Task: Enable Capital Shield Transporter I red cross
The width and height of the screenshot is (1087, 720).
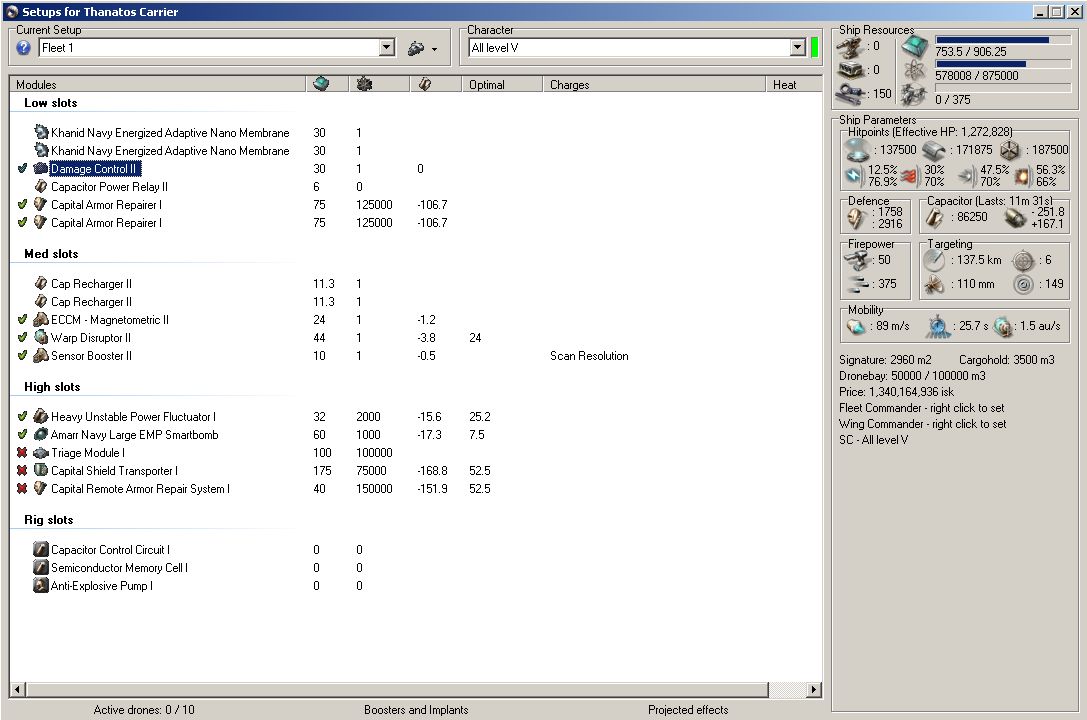Action: (22, 471)
